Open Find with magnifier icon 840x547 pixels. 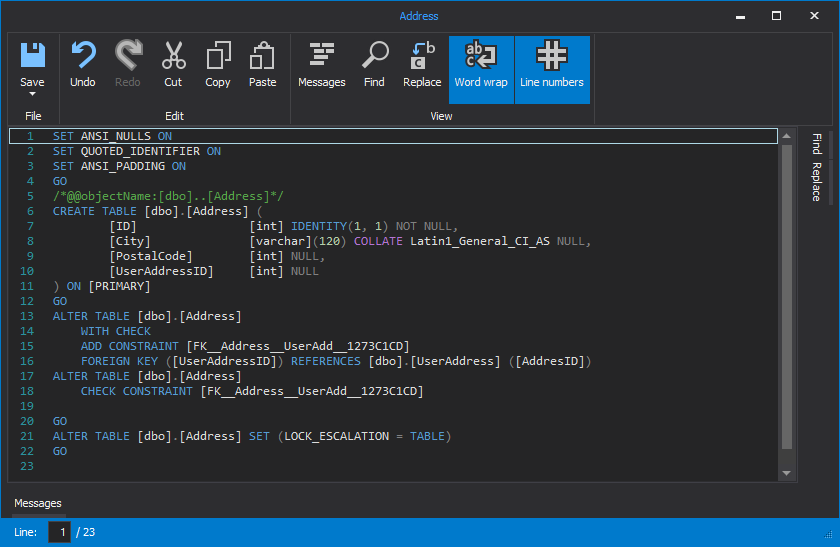(x=374, y=65)
